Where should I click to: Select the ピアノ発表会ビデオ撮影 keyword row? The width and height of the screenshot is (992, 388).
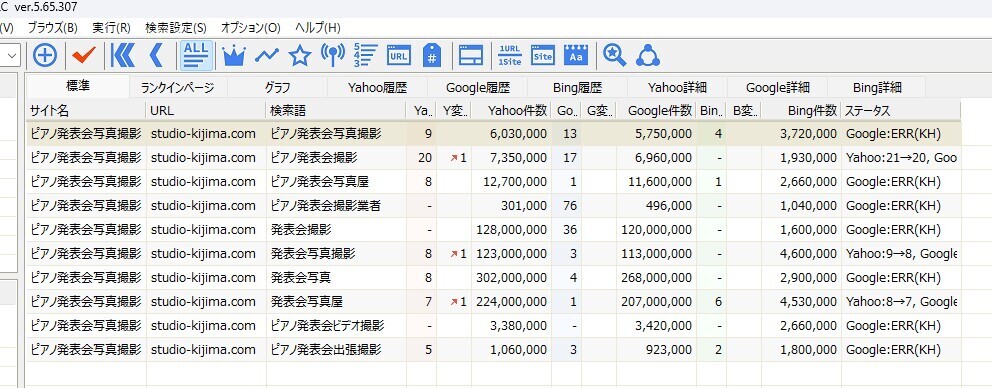click(493, 326)
